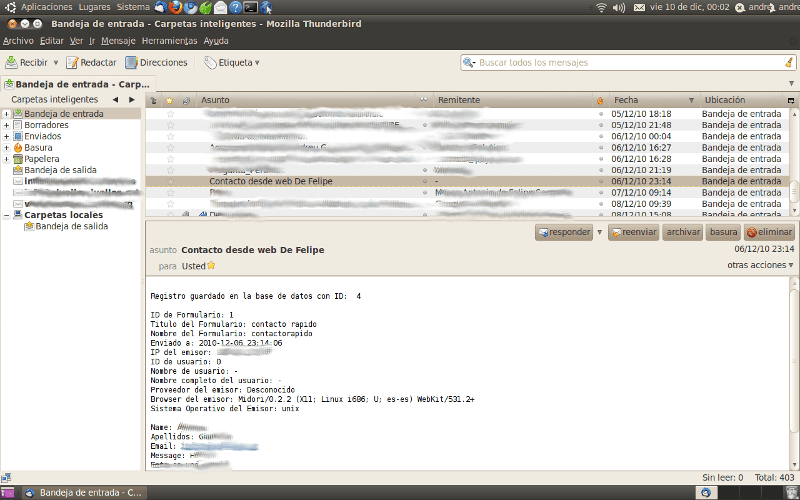Show desktop icon in bottom panel
The height and width of the screenshot is (500, 800).
[8, 492]
